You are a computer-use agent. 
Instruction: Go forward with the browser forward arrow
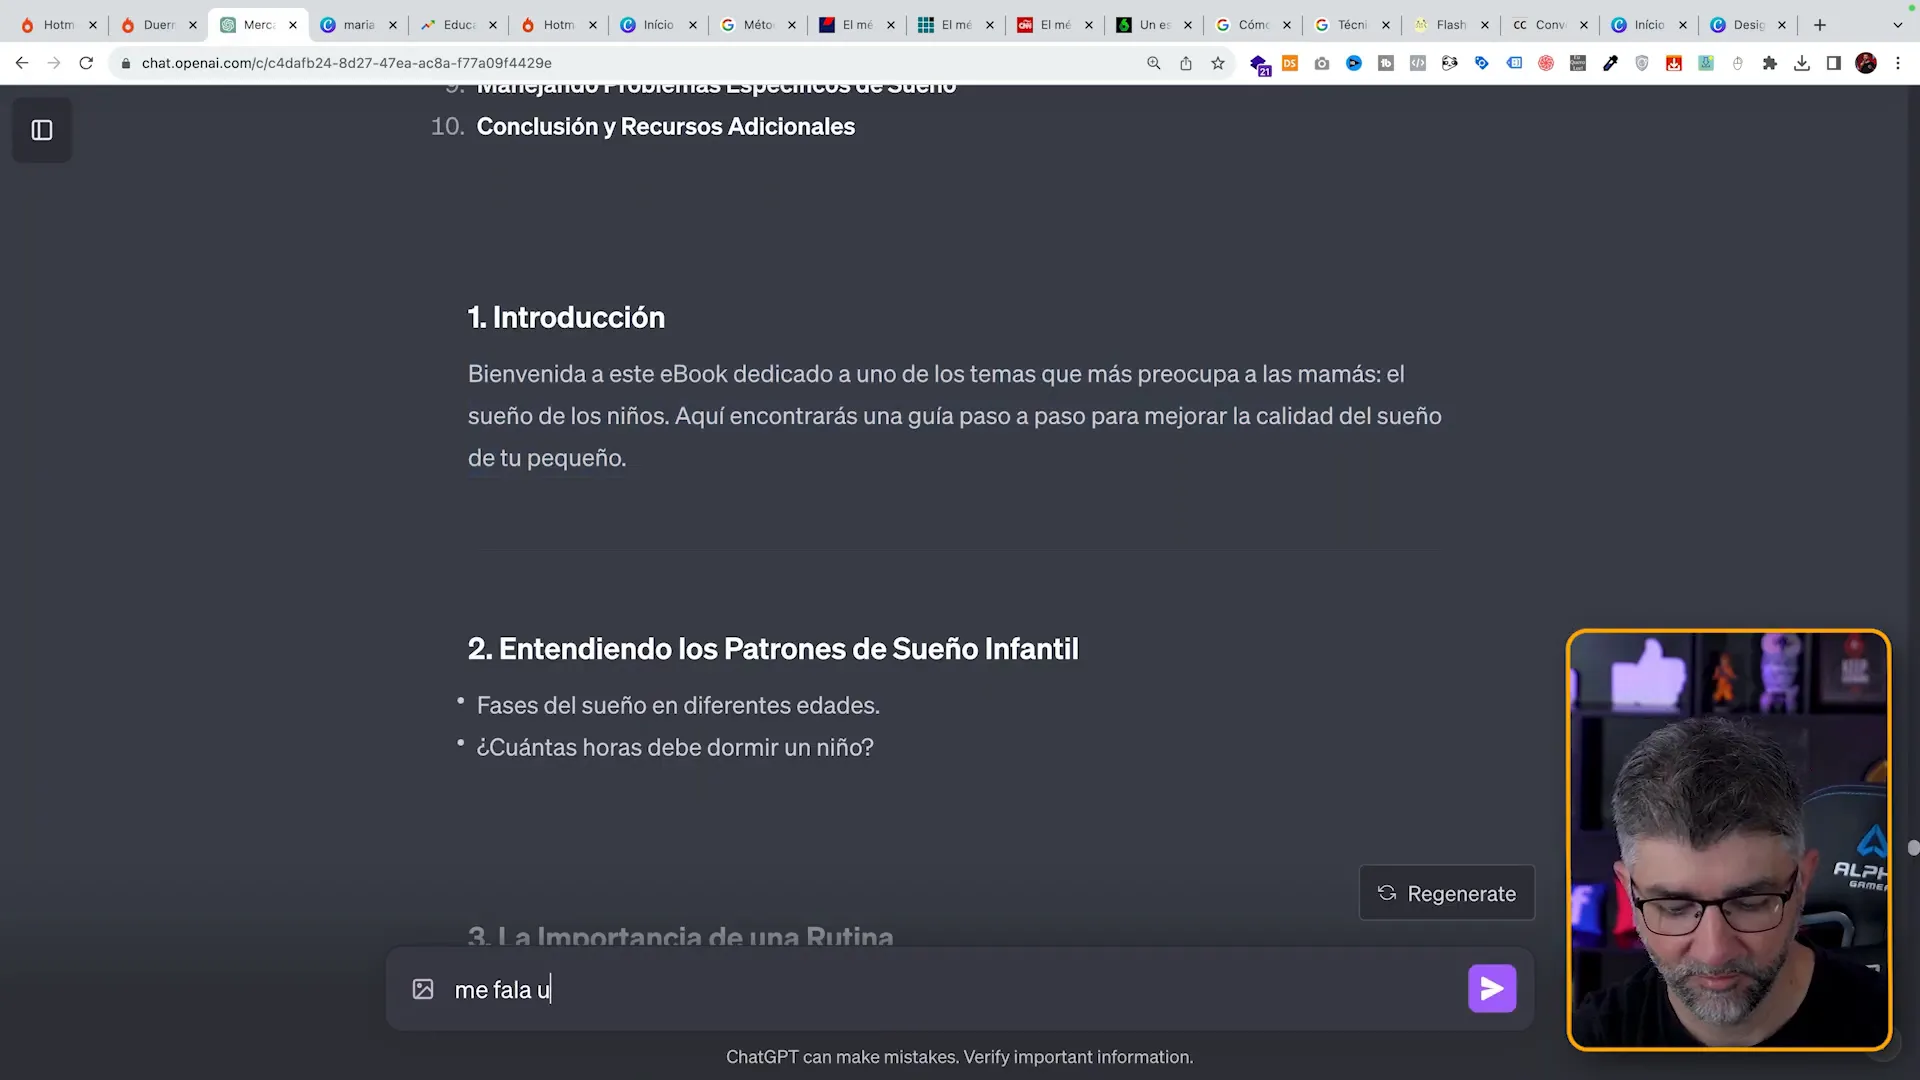pos(54,63)
